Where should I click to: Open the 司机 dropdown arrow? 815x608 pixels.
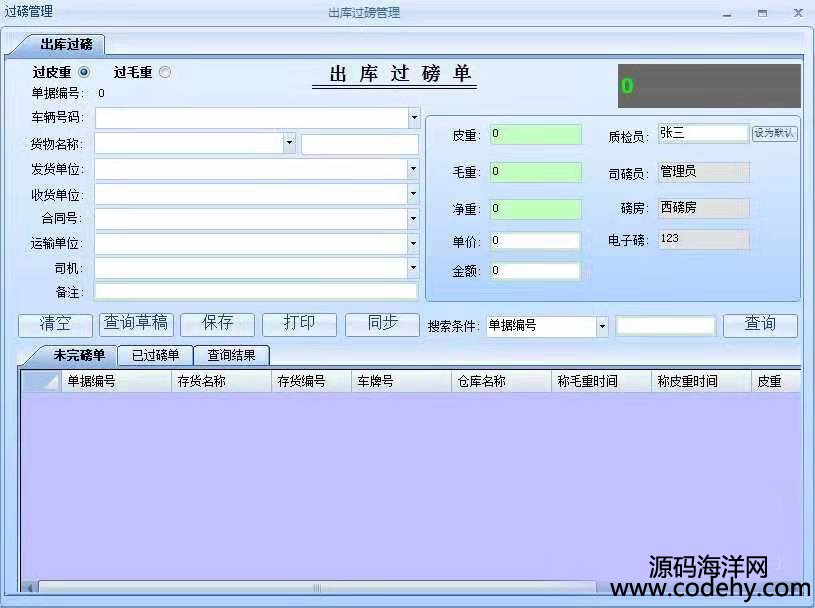point(413,268)
